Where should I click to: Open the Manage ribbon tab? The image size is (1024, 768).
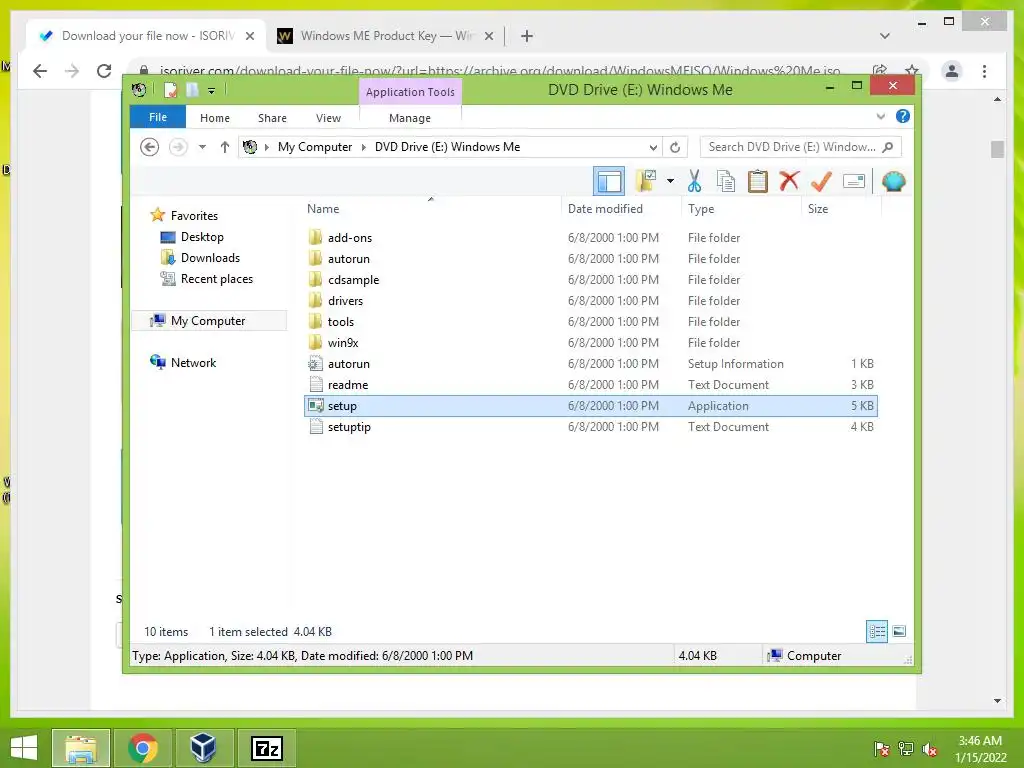point(410,118)
